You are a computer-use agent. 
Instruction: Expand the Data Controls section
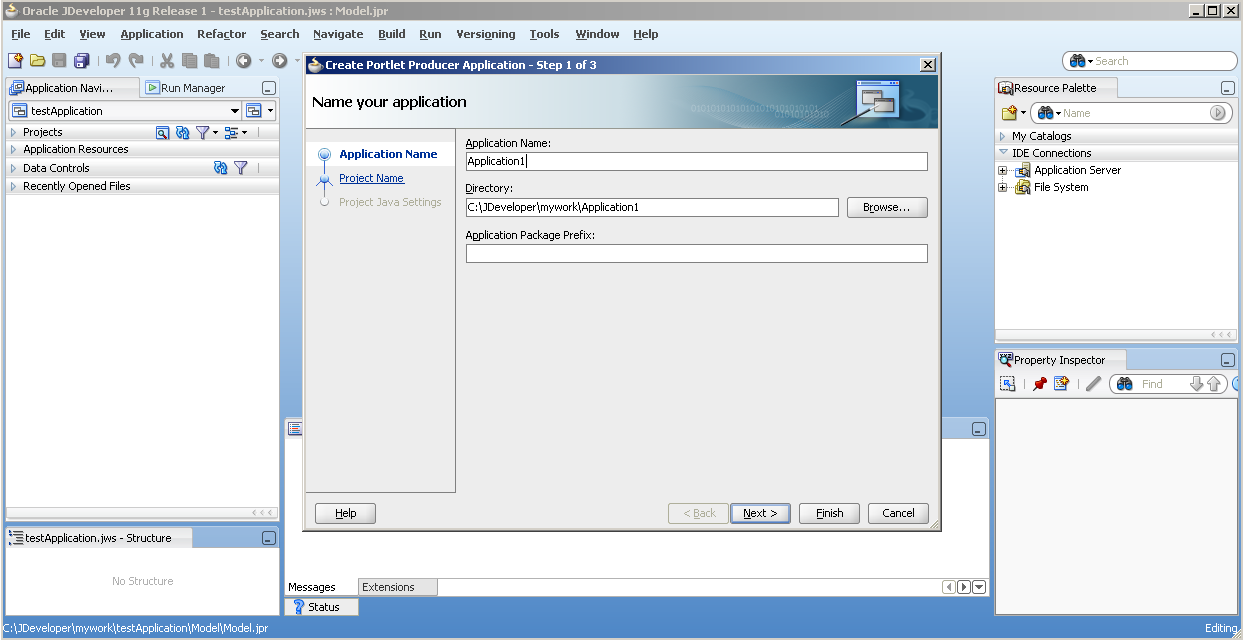[13, 168]
